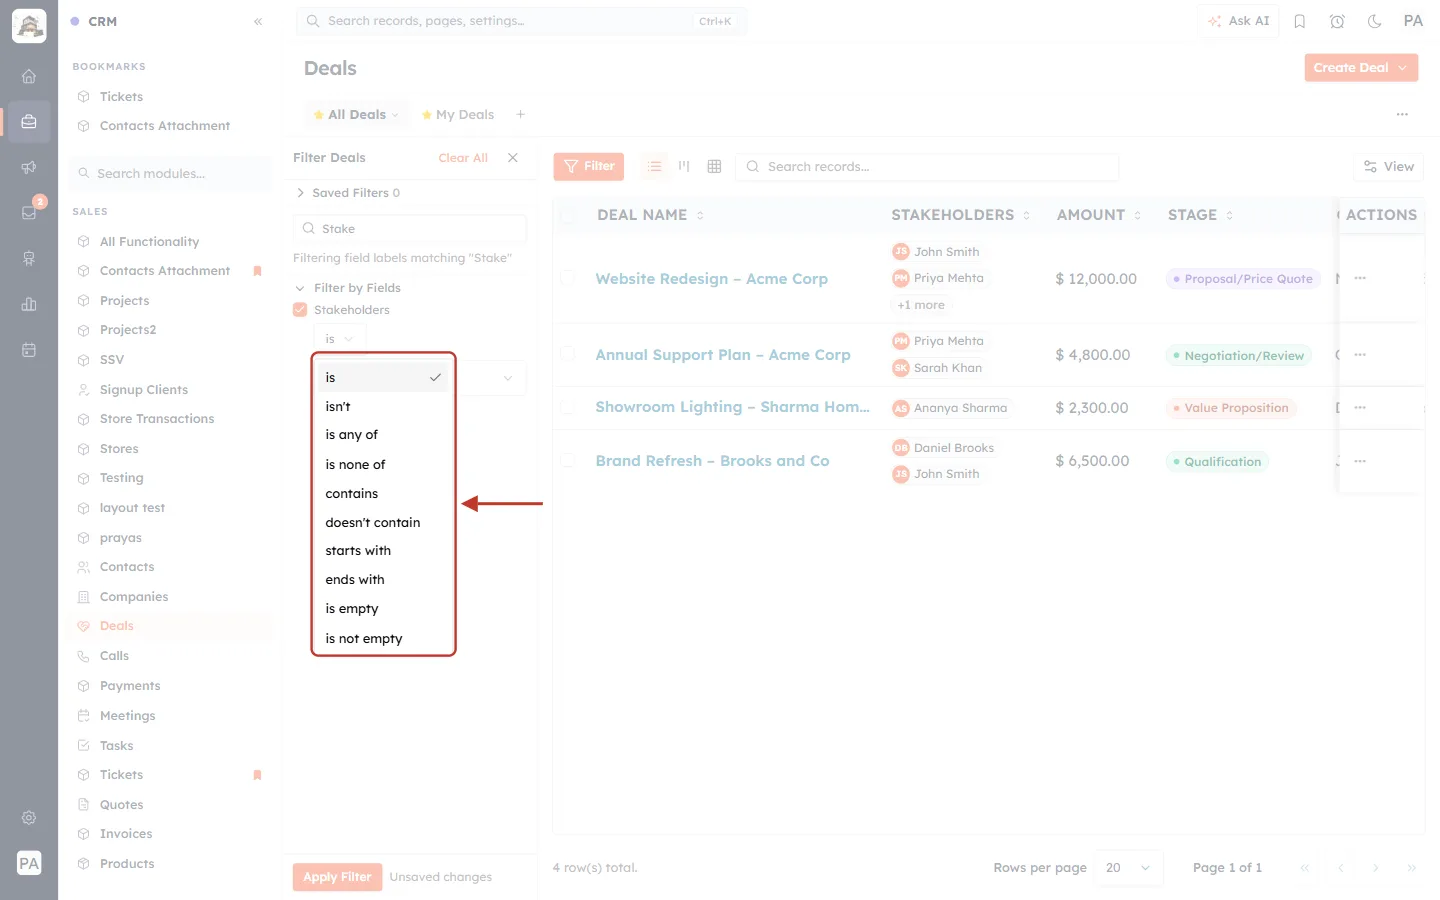Open the Website Redesign – Acme Corp deal

(x=712, y=279)
